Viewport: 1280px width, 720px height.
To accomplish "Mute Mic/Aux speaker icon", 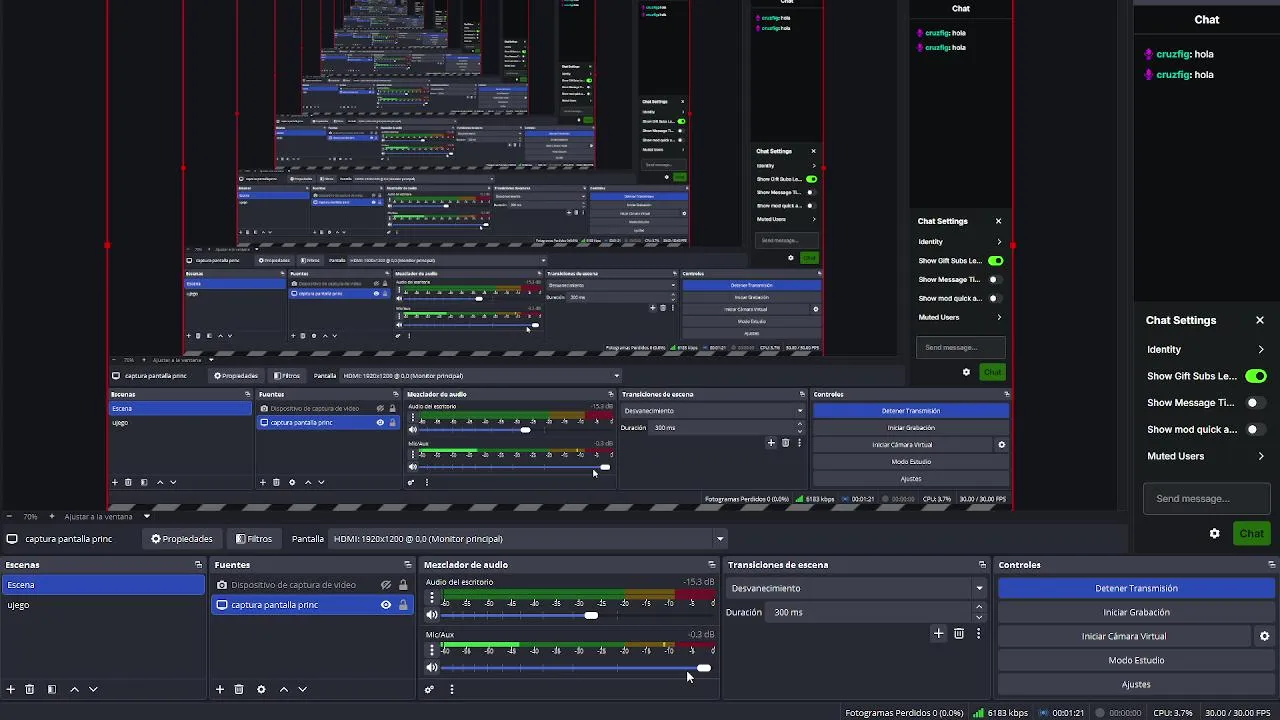I will click(x=432, y=667).
